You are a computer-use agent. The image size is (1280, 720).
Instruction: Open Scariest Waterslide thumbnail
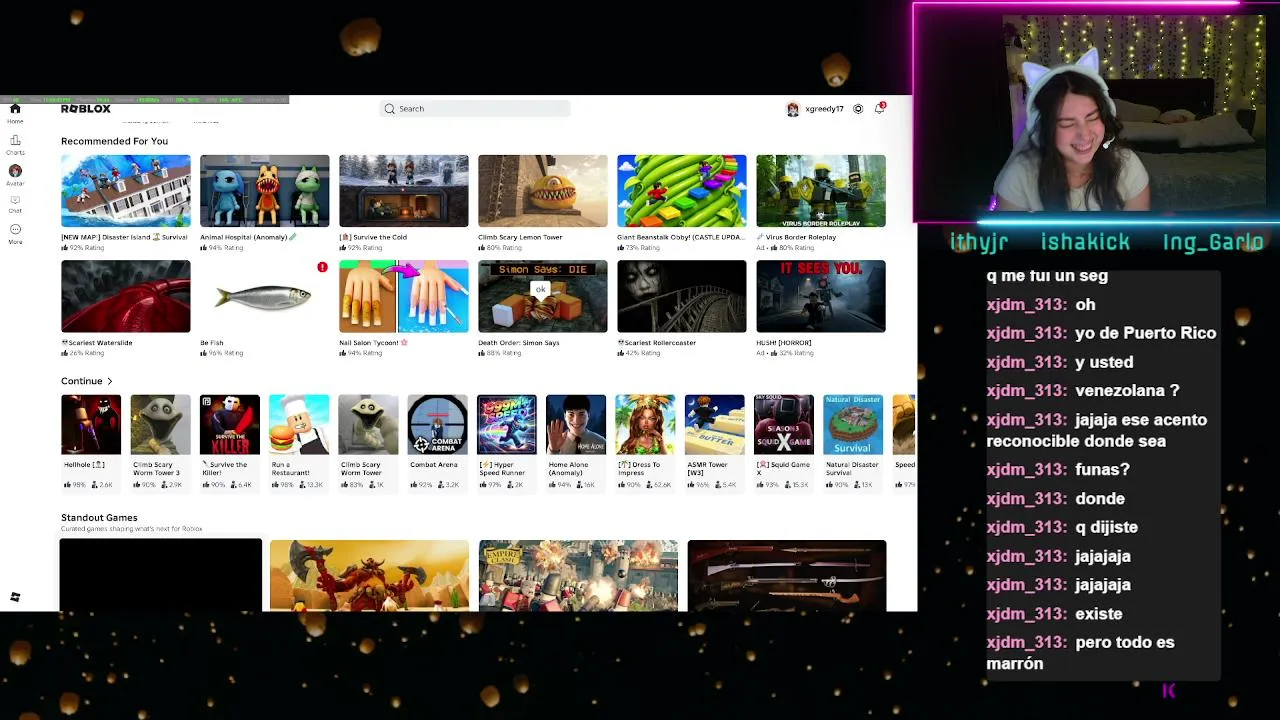coord(126,296)
